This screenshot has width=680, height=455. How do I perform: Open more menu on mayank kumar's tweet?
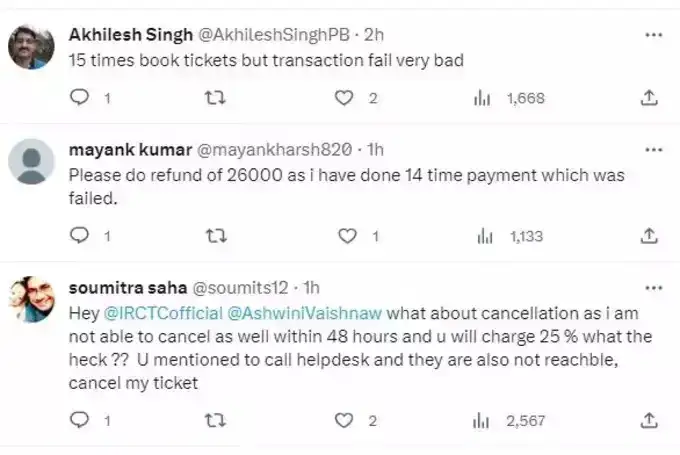(654, 150)
